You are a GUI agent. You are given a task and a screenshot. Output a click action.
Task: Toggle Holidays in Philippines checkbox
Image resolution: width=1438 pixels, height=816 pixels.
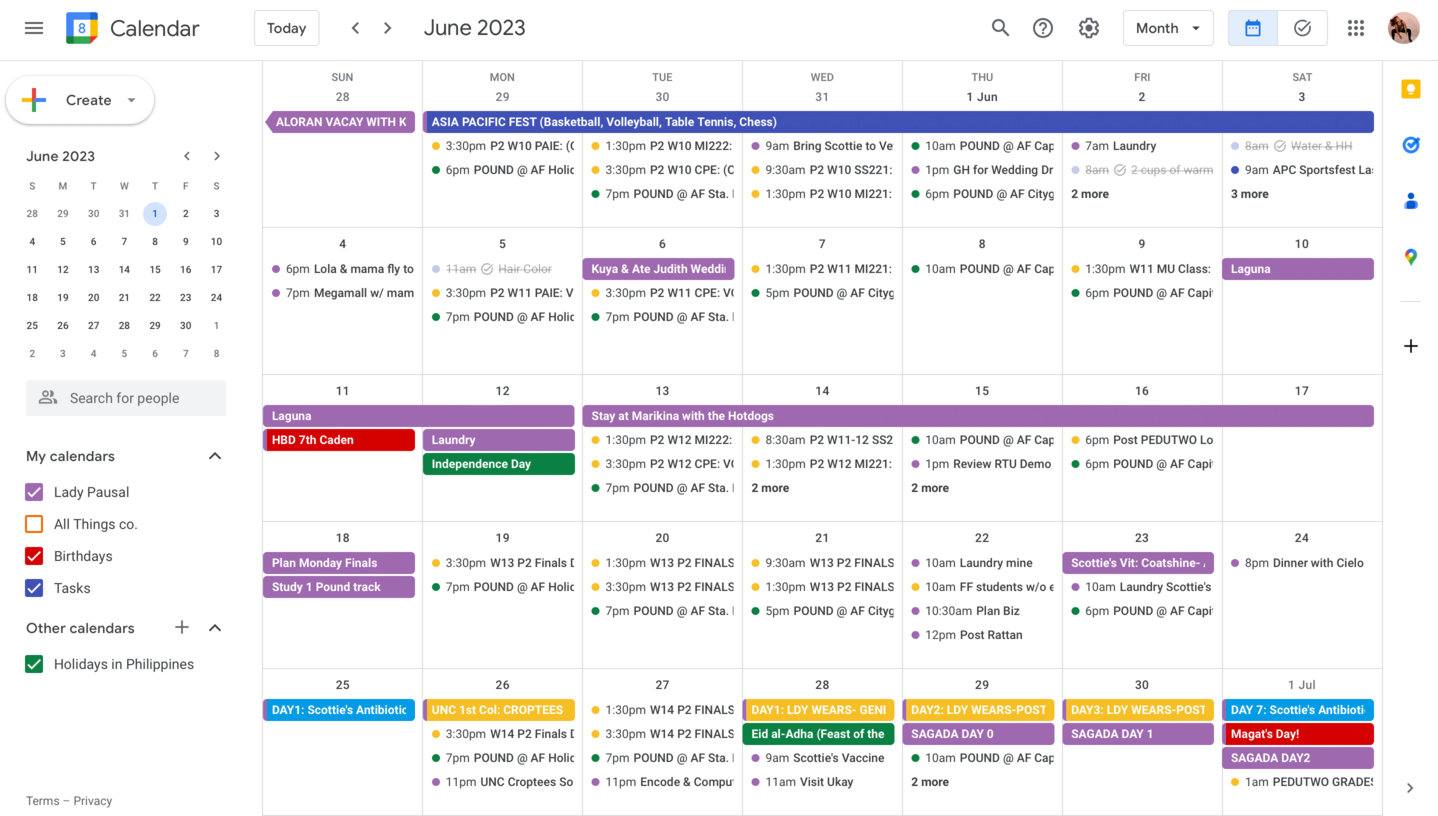click(x=34, y=664)
